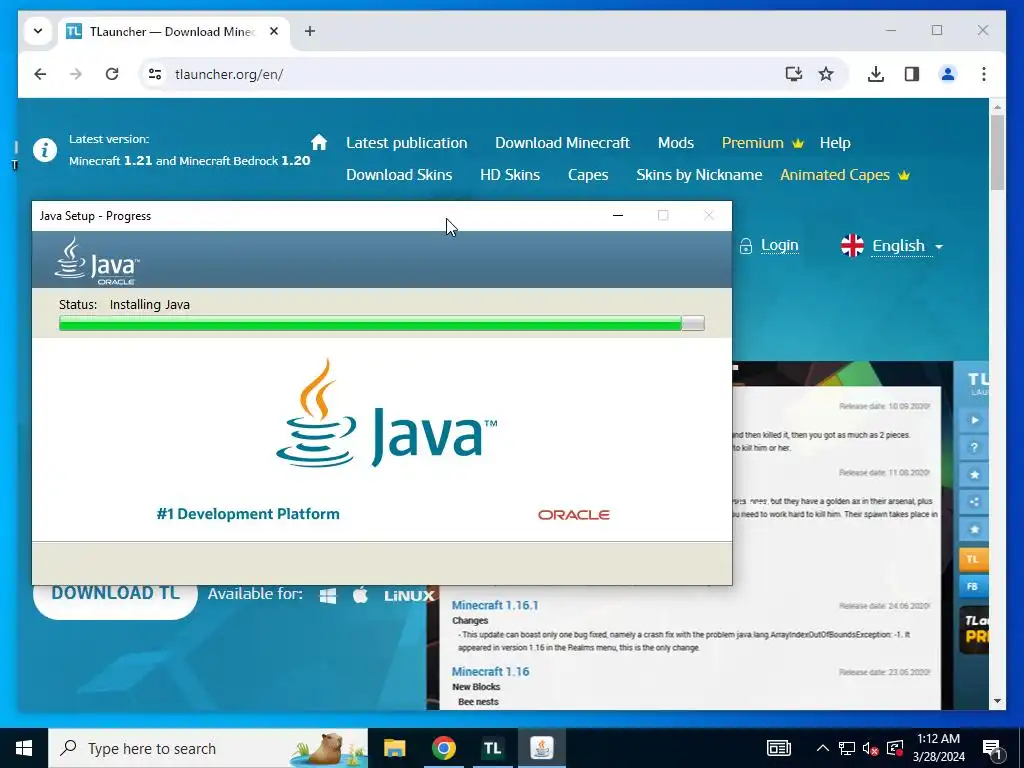Open TLauncher app in the taskbar

pyautogui.click(x=492, y=748)
